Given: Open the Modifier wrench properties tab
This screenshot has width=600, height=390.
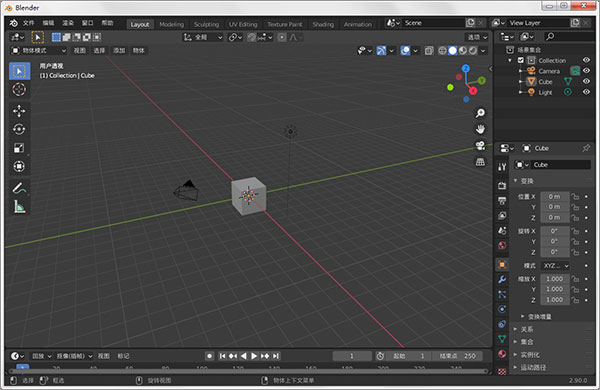Looking at the screenshot, I should (x=502, y=279).
